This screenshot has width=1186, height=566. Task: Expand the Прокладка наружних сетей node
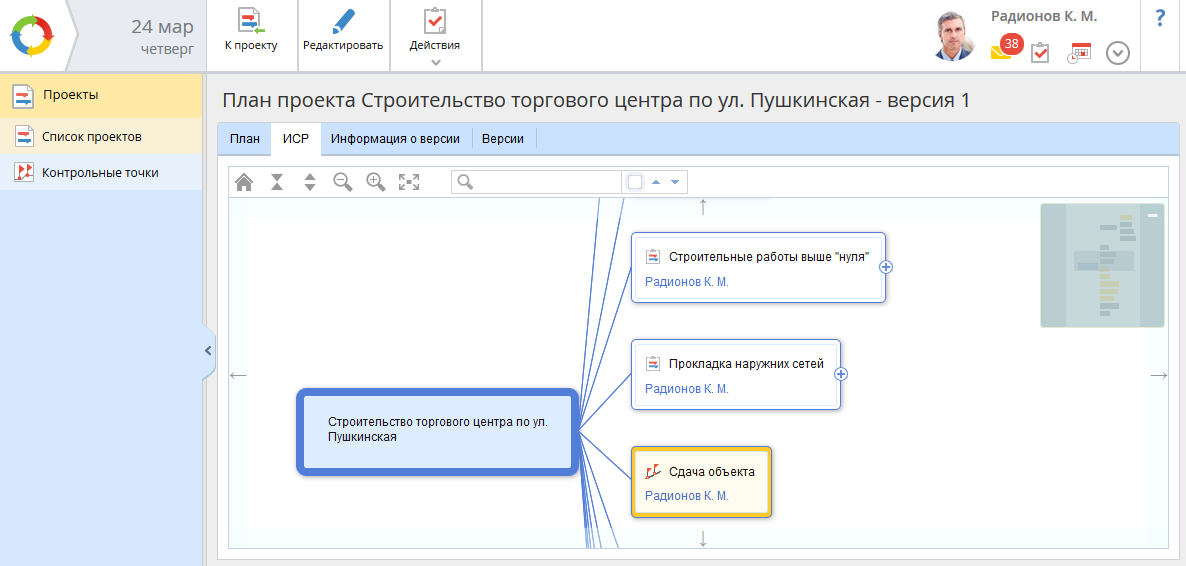(841, 374)
